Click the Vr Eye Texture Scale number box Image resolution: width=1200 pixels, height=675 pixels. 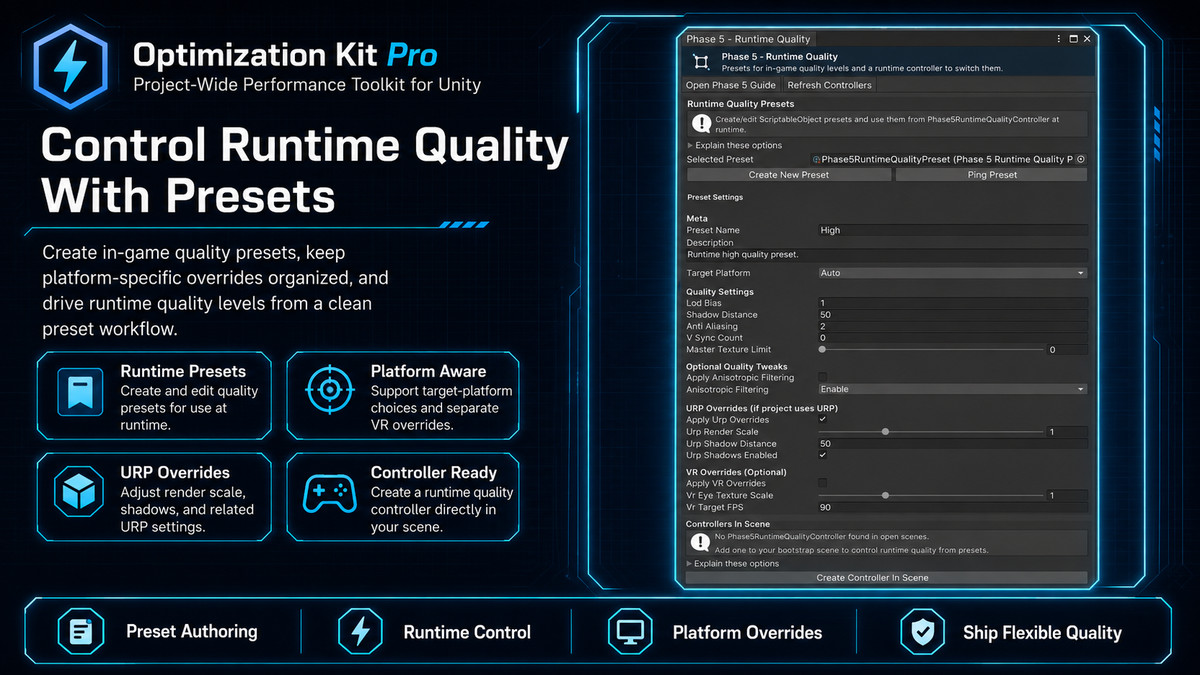[1067, 495]
